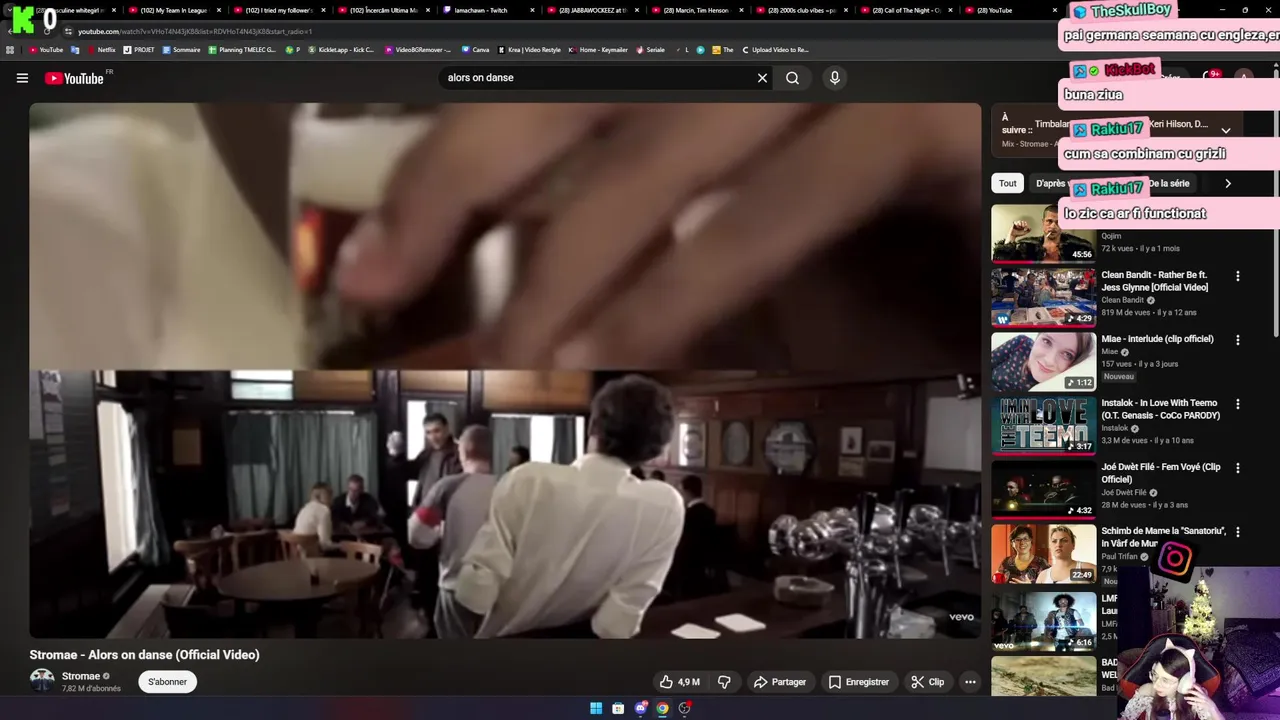Like the video with thumbs up

click(x=679, y=682)
